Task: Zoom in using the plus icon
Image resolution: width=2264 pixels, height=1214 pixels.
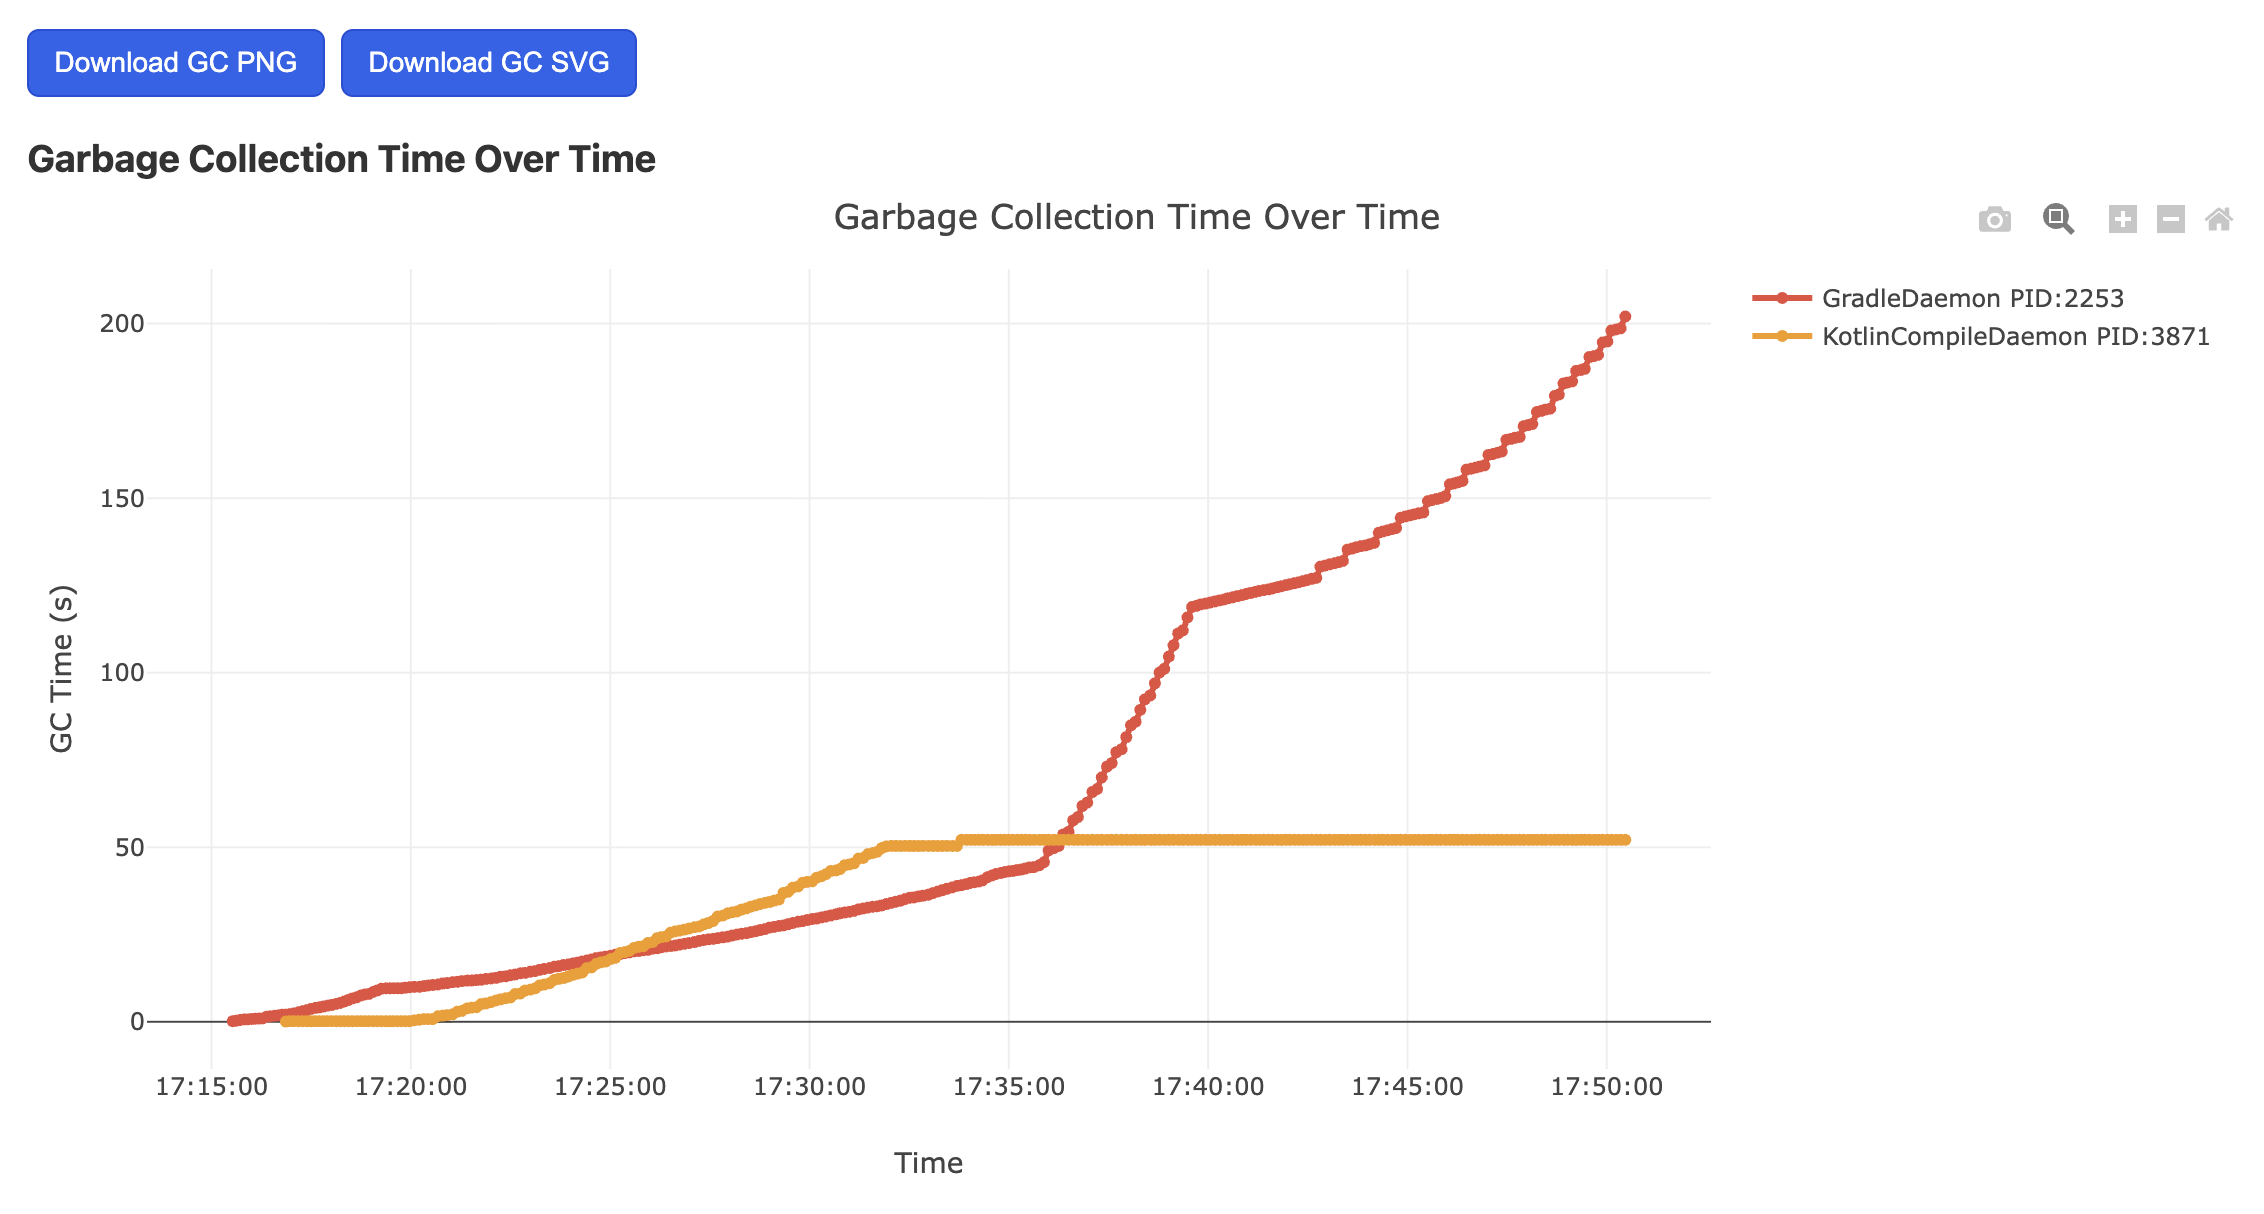Action: [2122, 219]
